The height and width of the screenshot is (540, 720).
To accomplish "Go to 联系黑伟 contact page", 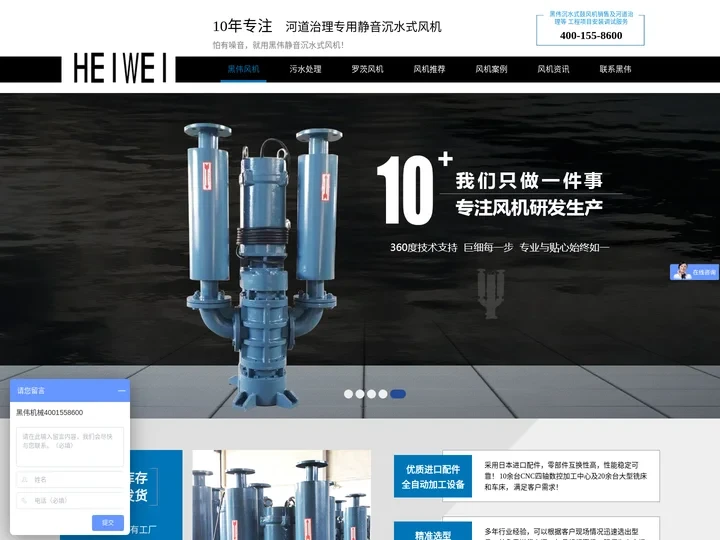I will pyautogui.click(x=615, y=69).
